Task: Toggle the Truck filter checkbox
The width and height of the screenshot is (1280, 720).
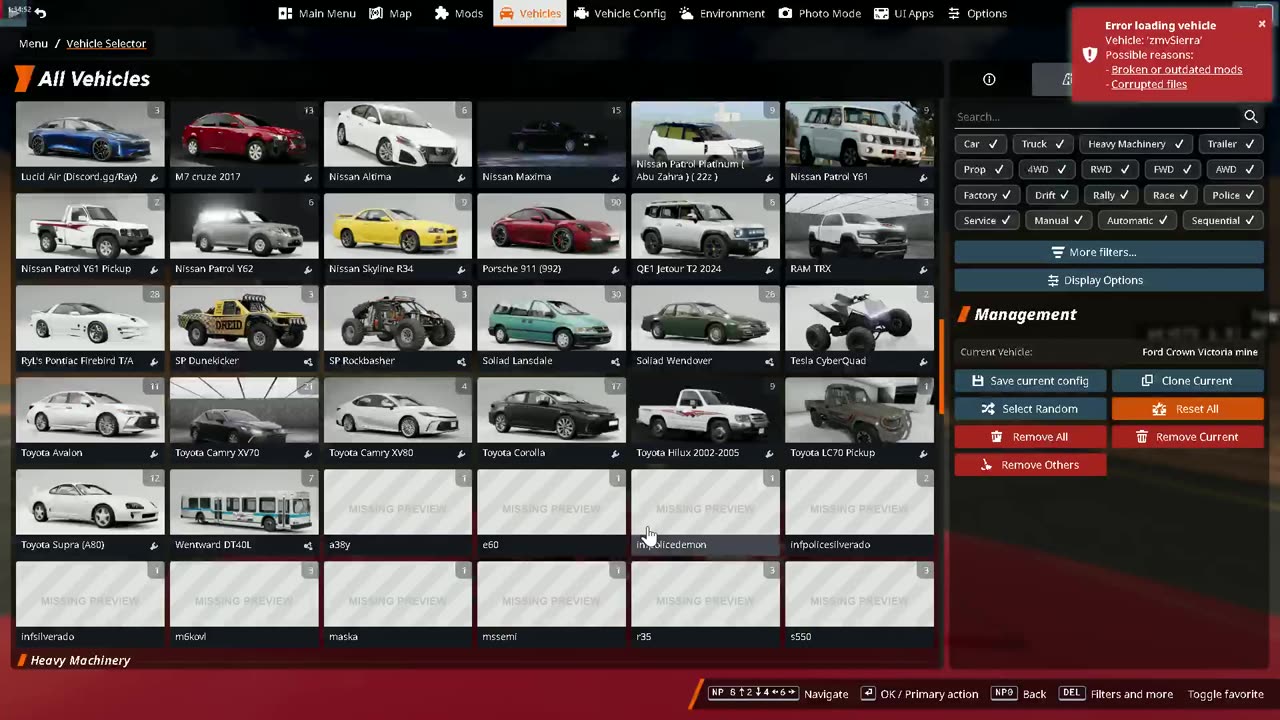Action: (x=1043, y=144)
